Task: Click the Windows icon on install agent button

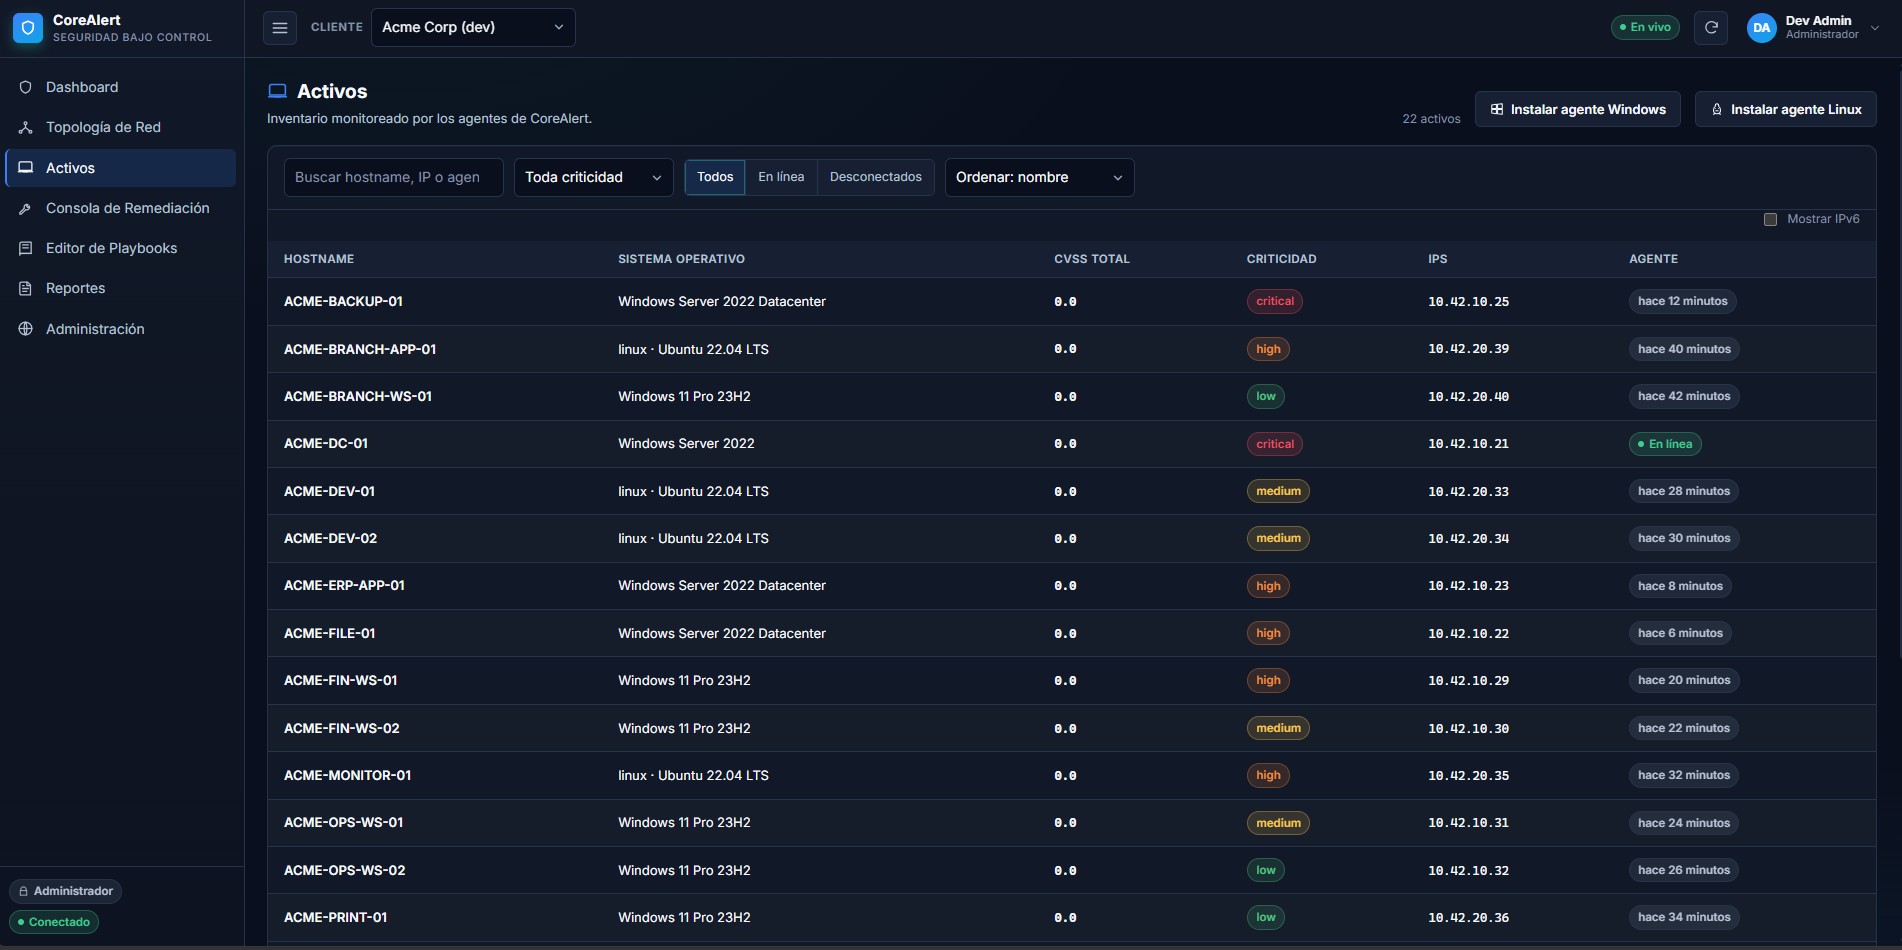Action: pos(1497,109)
